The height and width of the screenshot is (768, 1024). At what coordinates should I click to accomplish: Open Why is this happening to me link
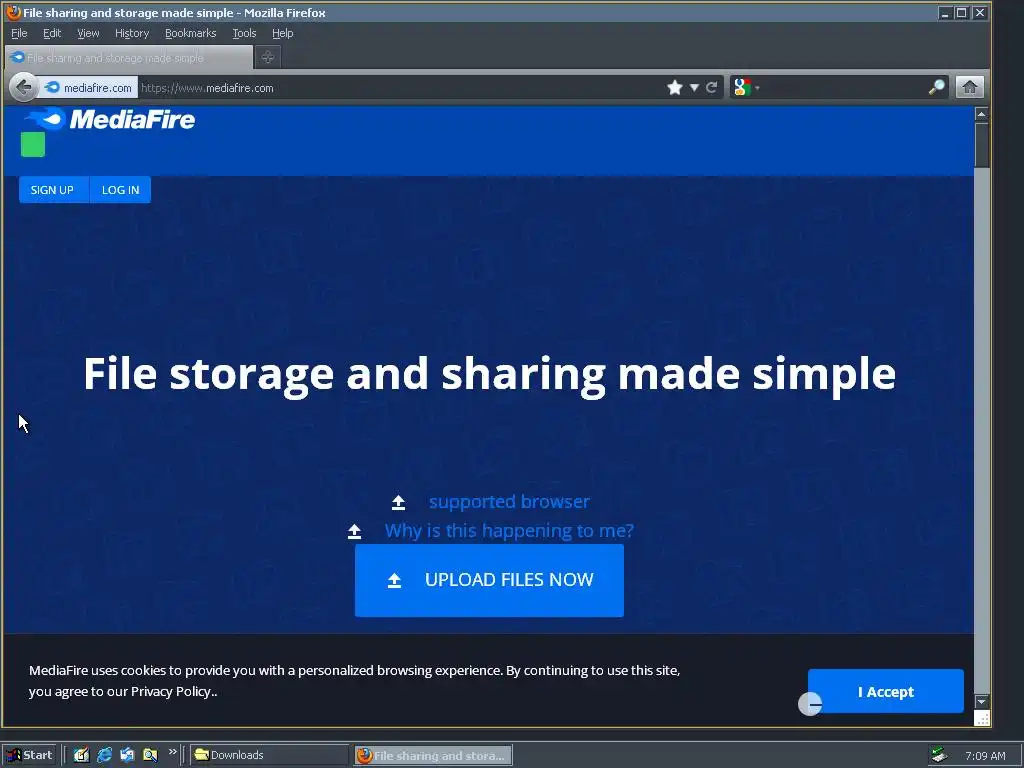pyautogui.click(x=509, y=531)
